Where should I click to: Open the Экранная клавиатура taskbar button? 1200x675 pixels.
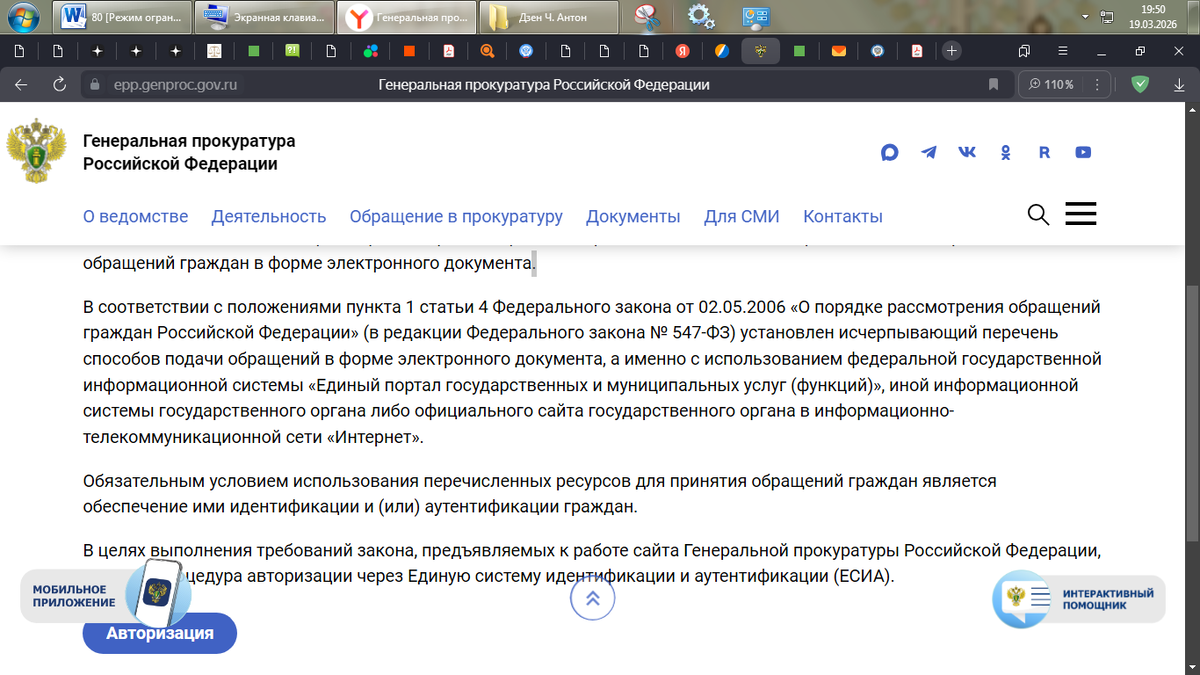[x=264, y=16]
